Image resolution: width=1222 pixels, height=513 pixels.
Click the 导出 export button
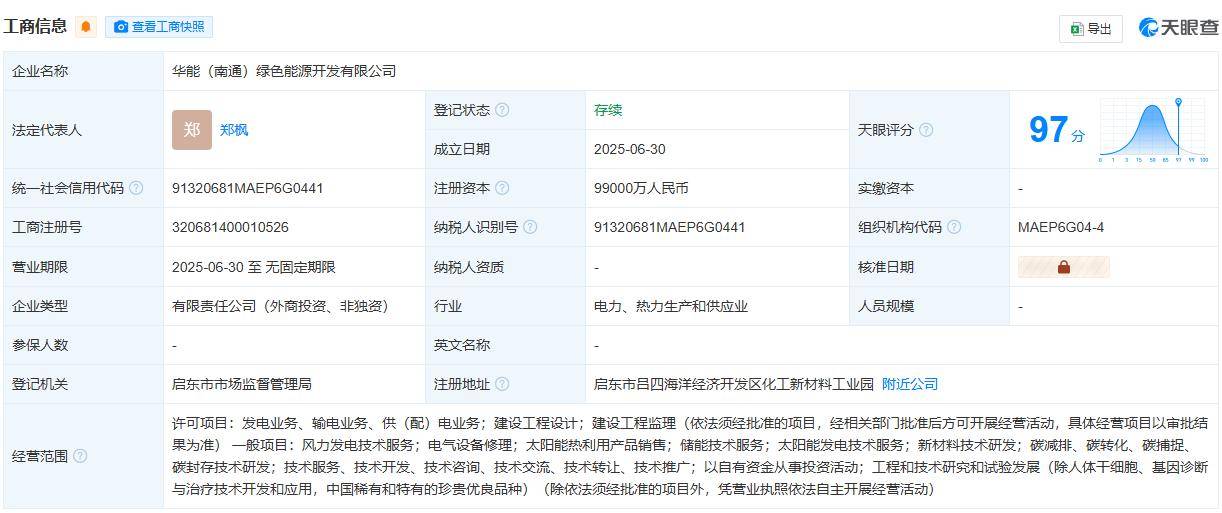point(1091,29)
